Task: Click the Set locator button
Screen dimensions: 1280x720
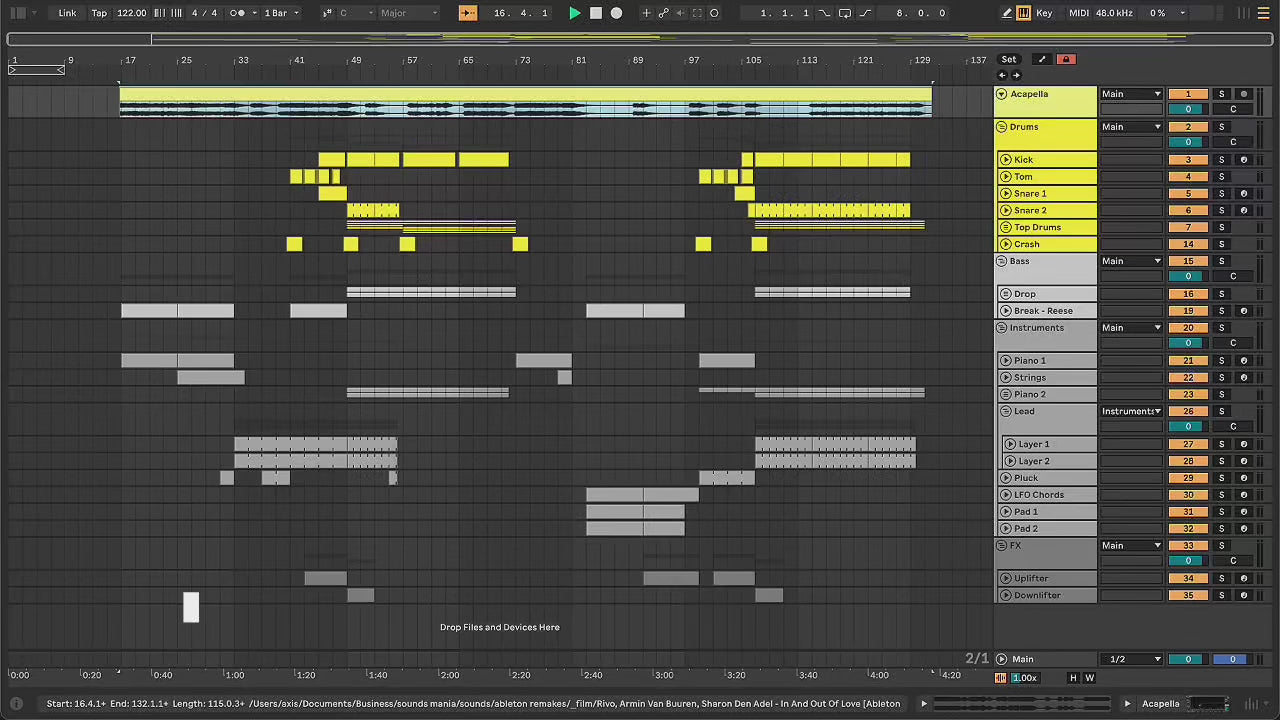Action: point(1009,59)
